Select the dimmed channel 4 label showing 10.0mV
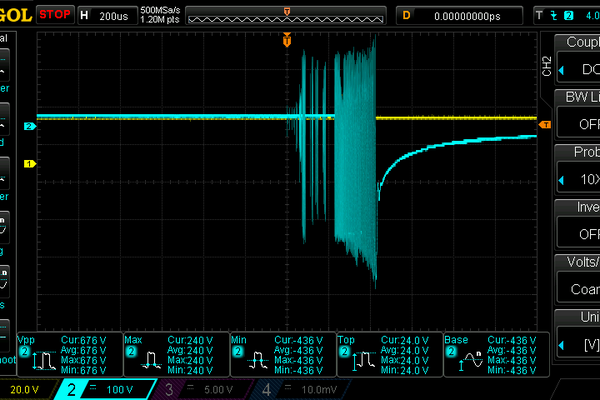This screenshot has width=600, height=400. [x=302, y=390]
